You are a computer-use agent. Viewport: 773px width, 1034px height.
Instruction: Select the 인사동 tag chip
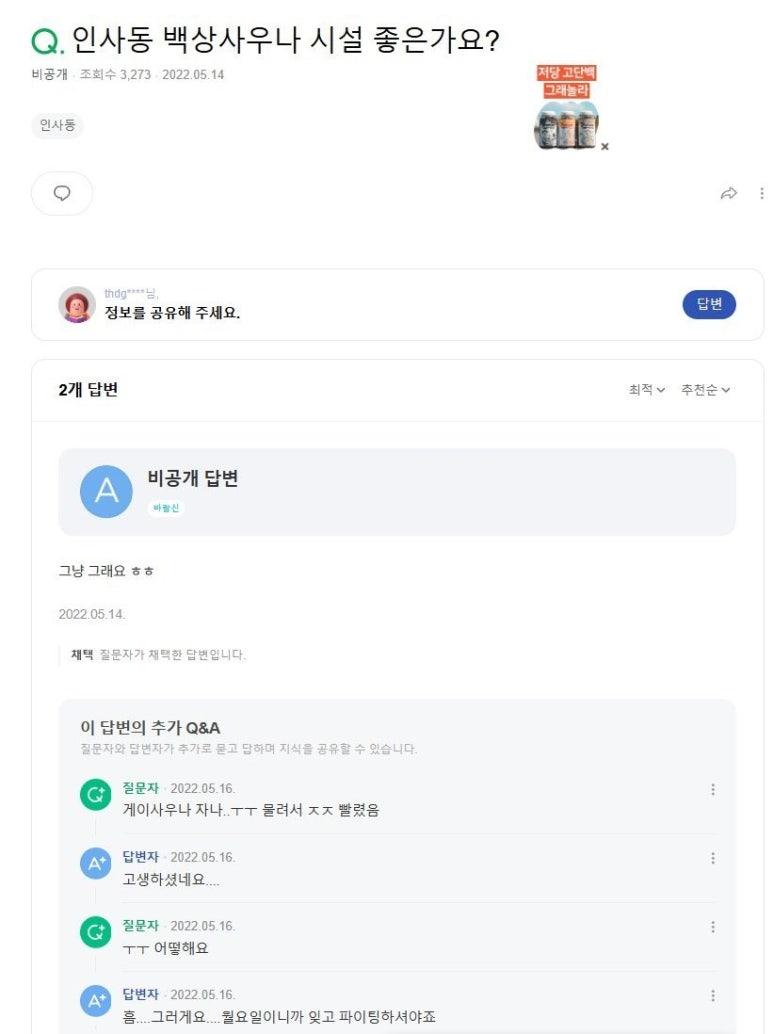[57, 125]
